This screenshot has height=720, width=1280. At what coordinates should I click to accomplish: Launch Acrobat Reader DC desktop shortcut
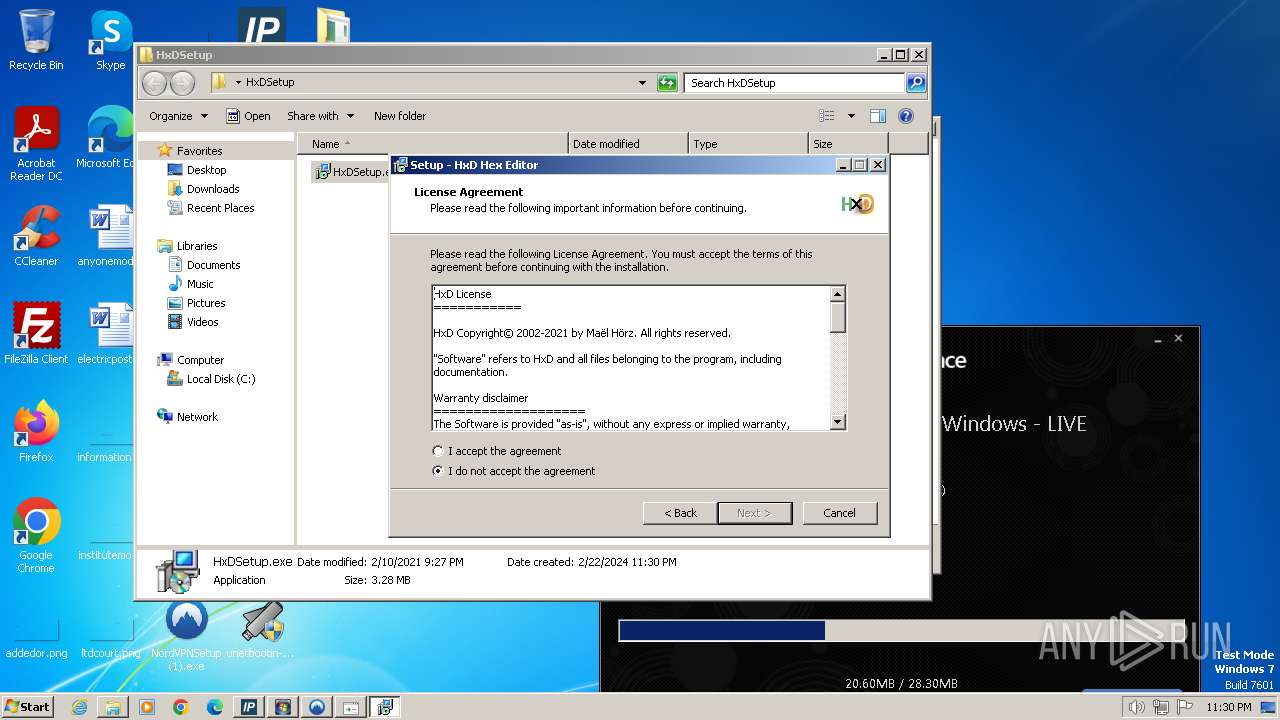point(36,143)
